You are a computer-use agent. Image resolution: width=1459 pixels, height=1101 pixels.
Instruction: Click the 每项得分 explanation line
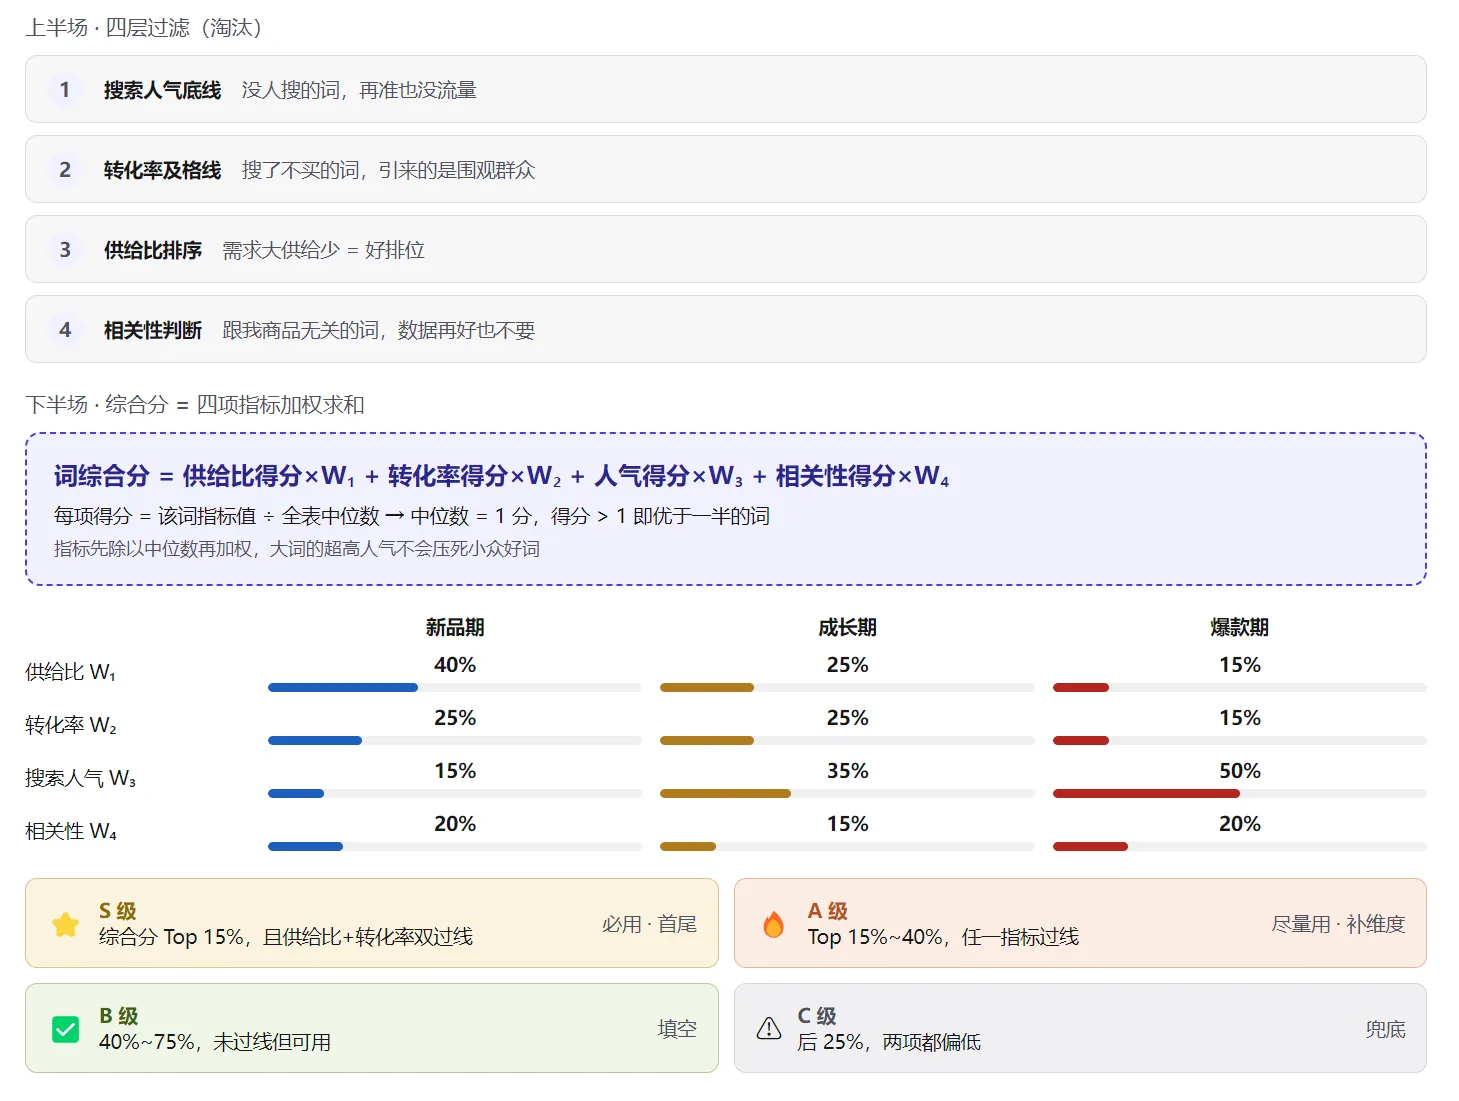(x=412, y=516)
